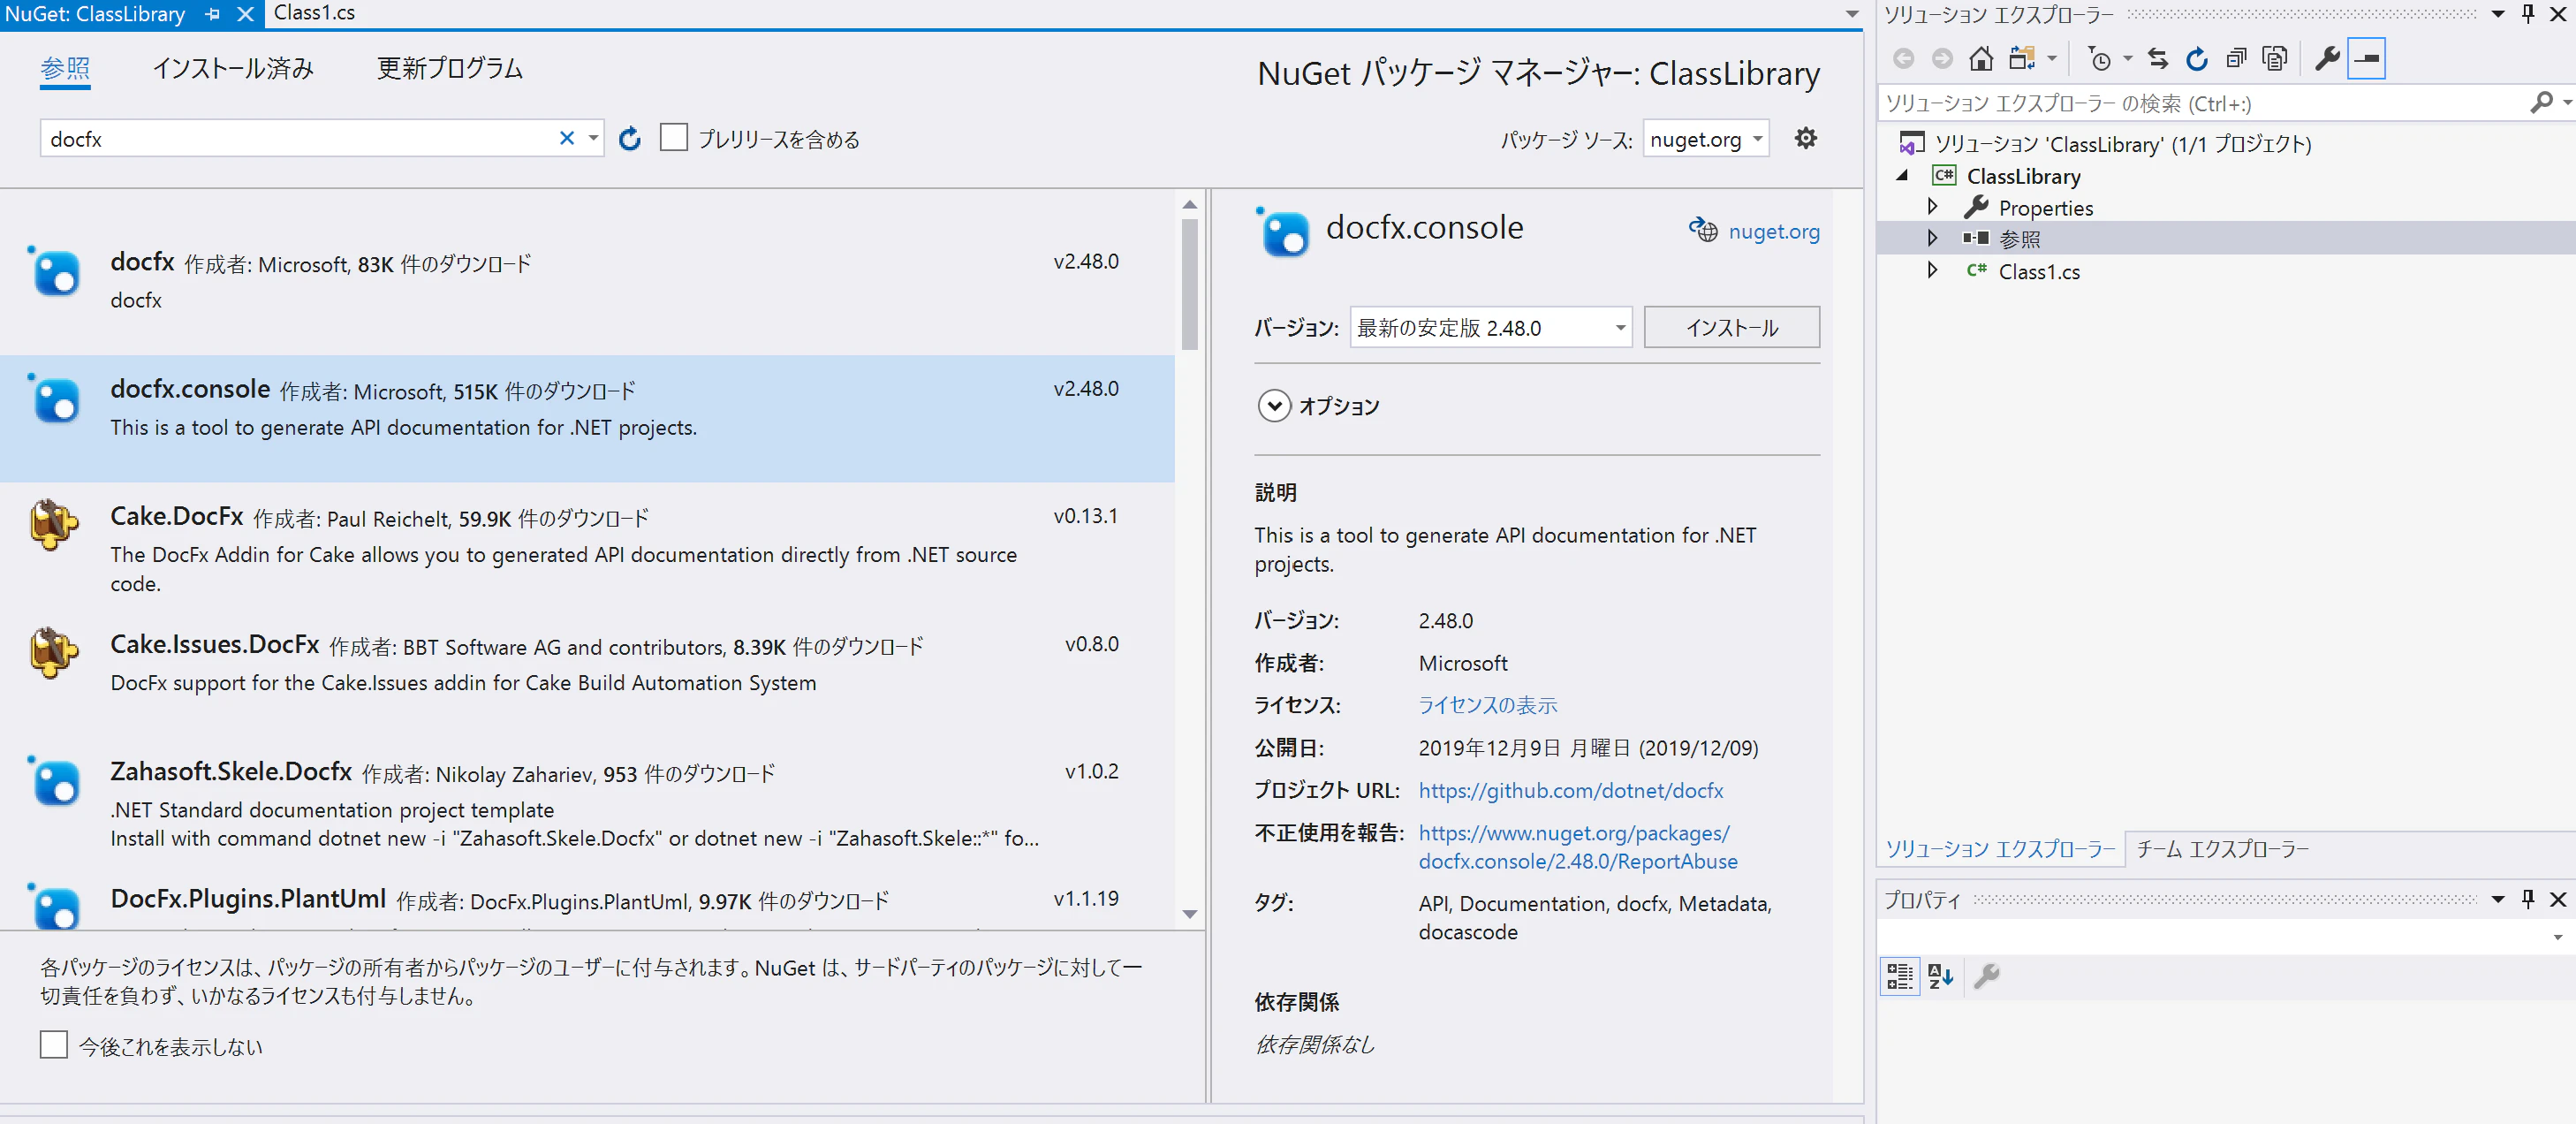Image resolution: width=2576 pixels, height=1124 pixels.
Task: Open the Class1.cs document tab
Action: coord(315,13)
